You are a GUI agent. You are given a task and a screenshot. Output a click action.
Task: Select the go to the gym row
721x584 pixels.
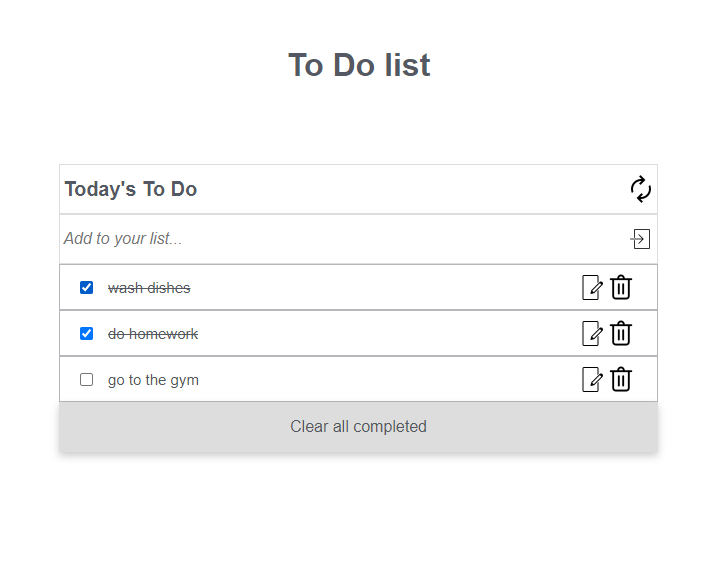coord(358,379)
